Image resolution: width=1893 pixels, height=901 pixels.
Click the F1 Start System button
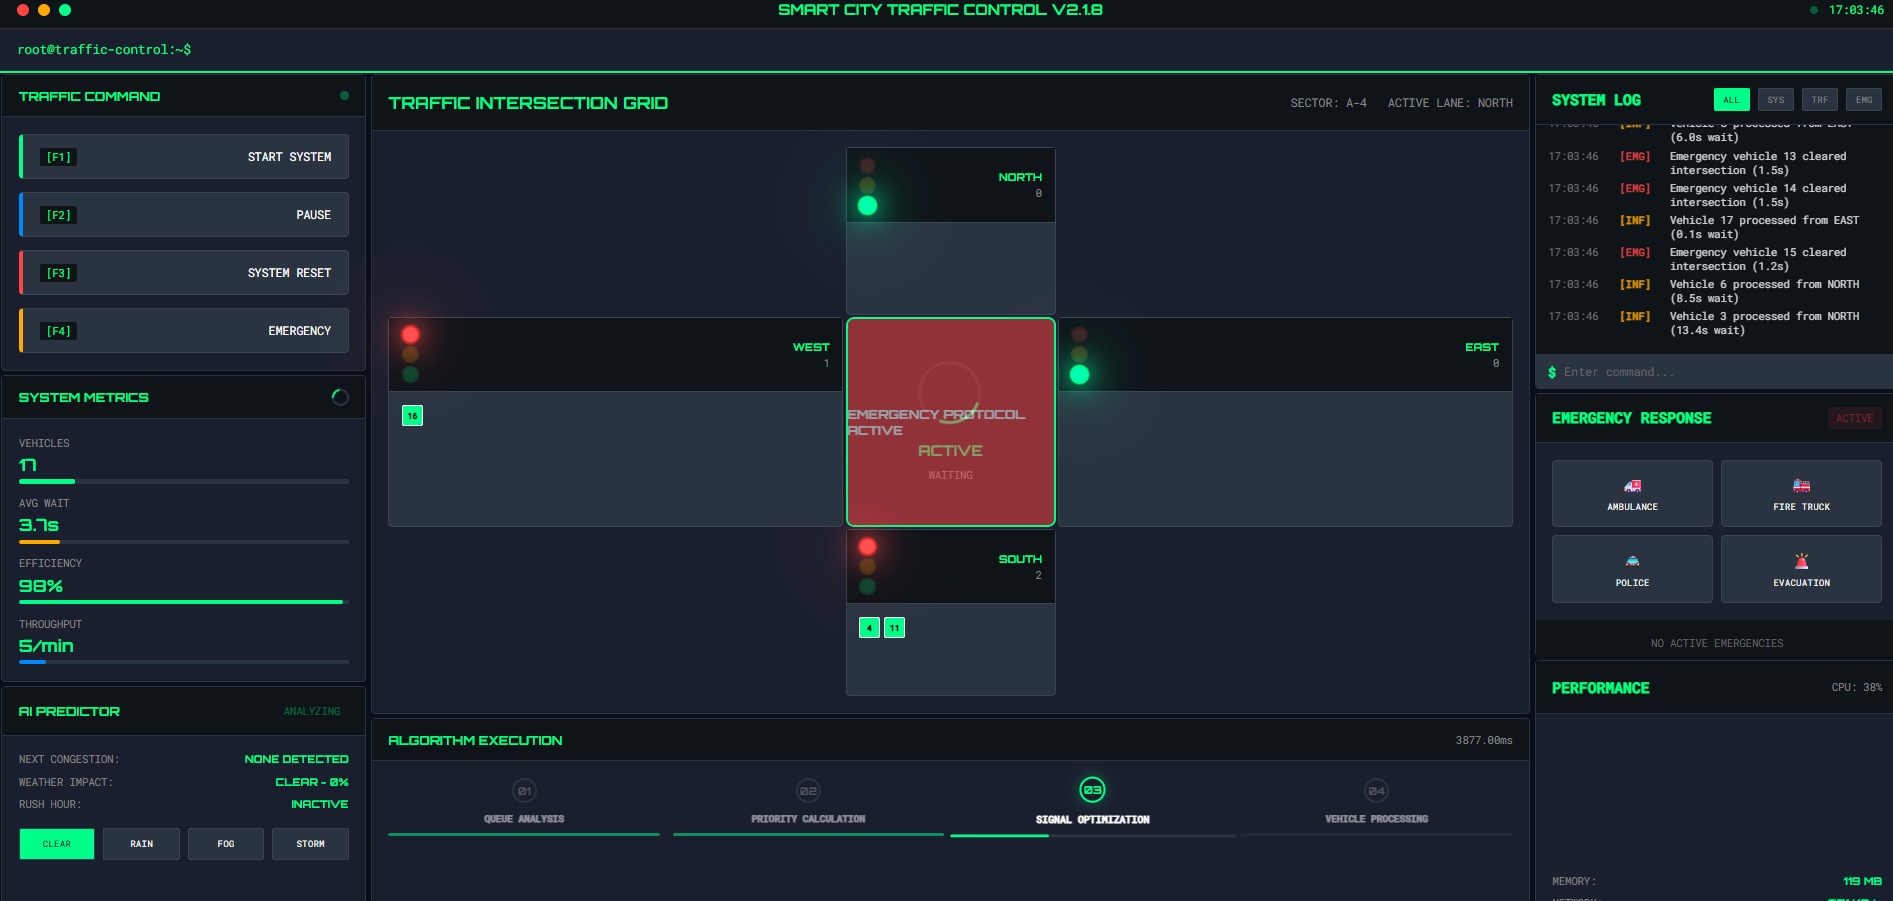coord(184,157)
